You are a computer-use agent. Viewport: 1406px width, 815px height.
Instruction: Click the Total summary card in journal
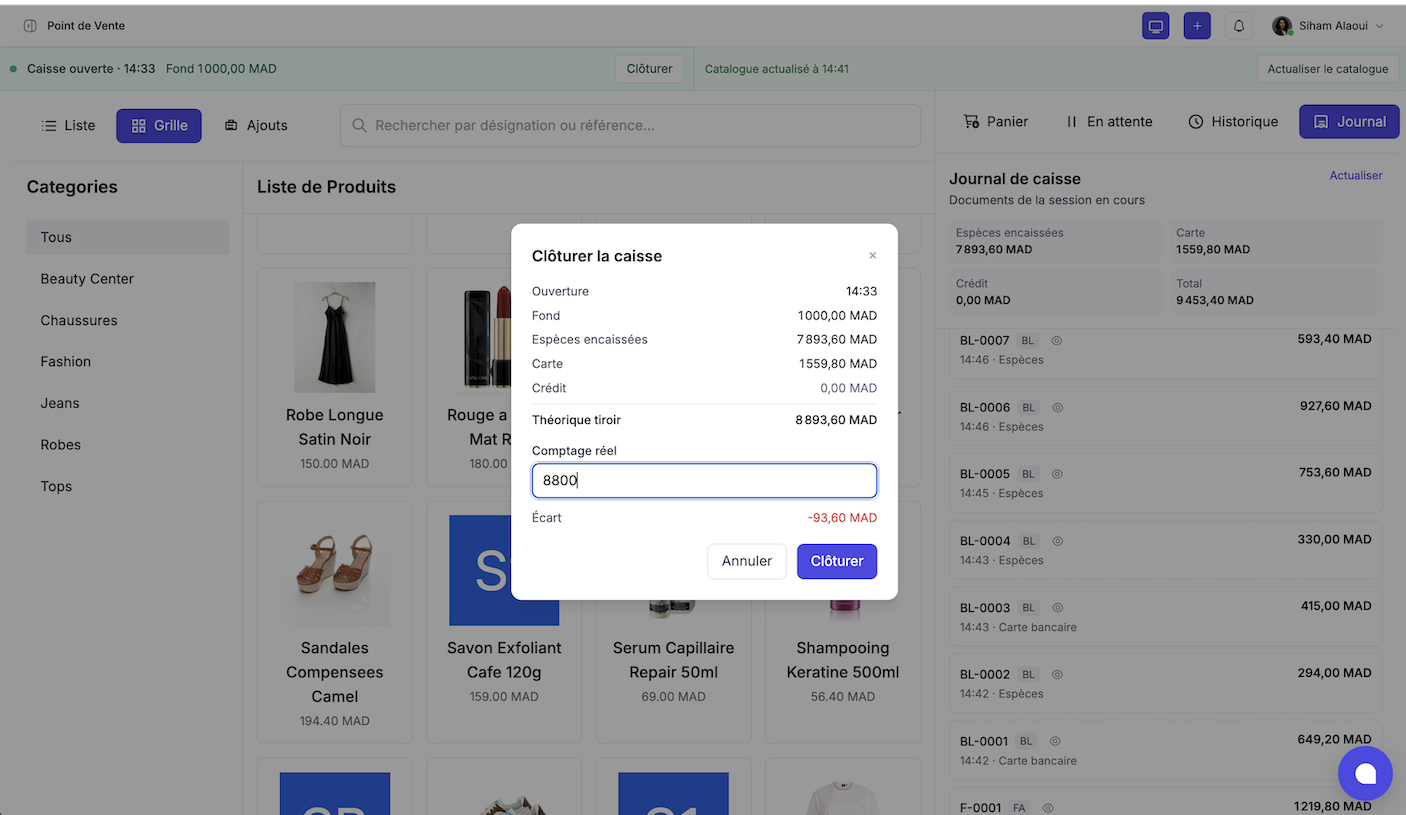(1275, 292)
